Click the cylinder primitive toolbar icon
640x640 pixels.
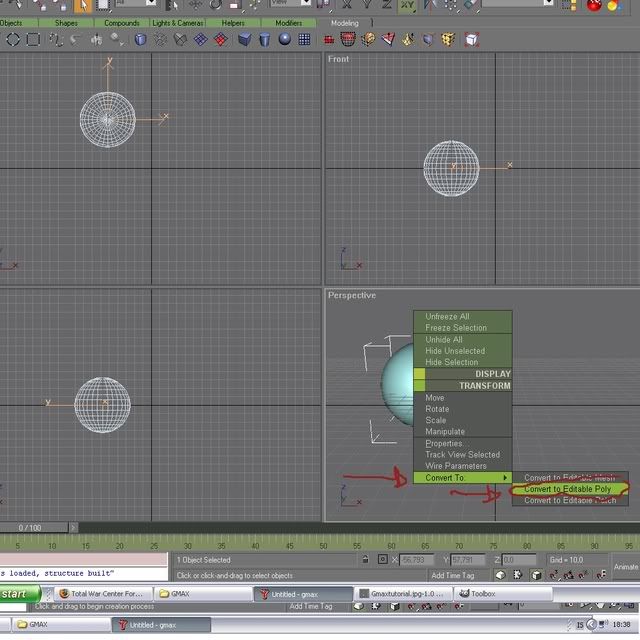[265, 39]
